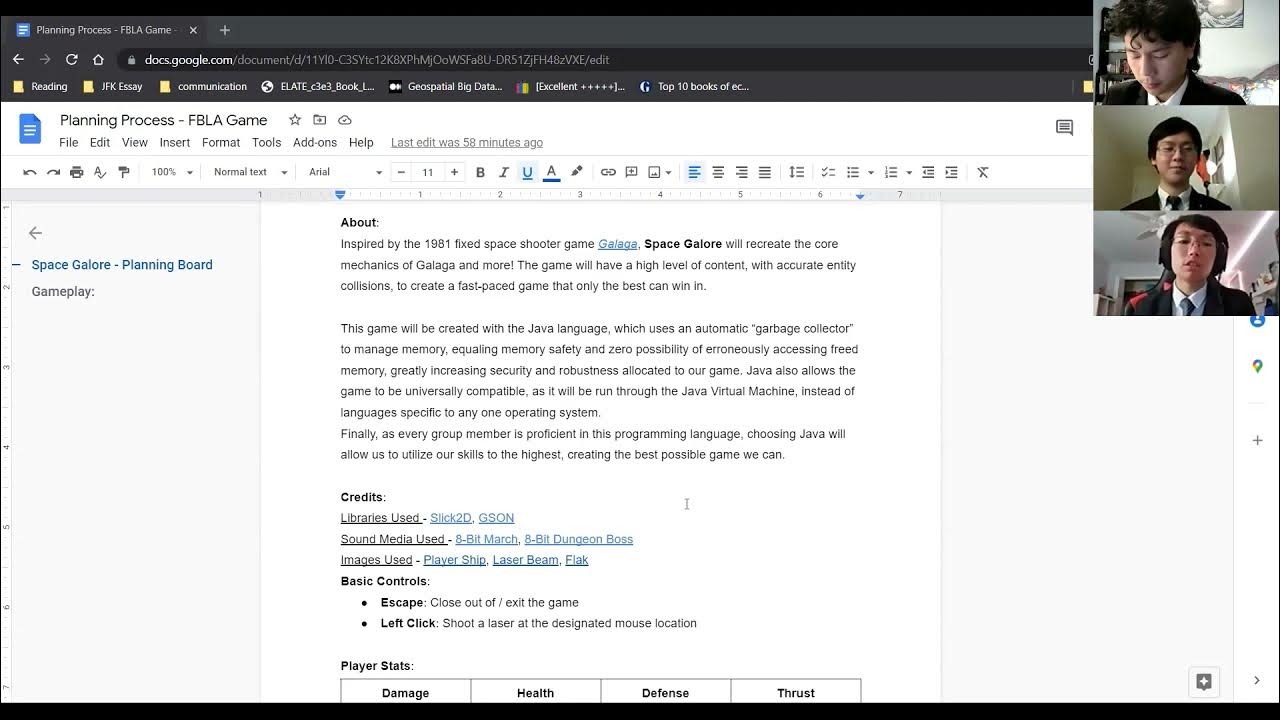Open the Tools menu

click(266, 143)
